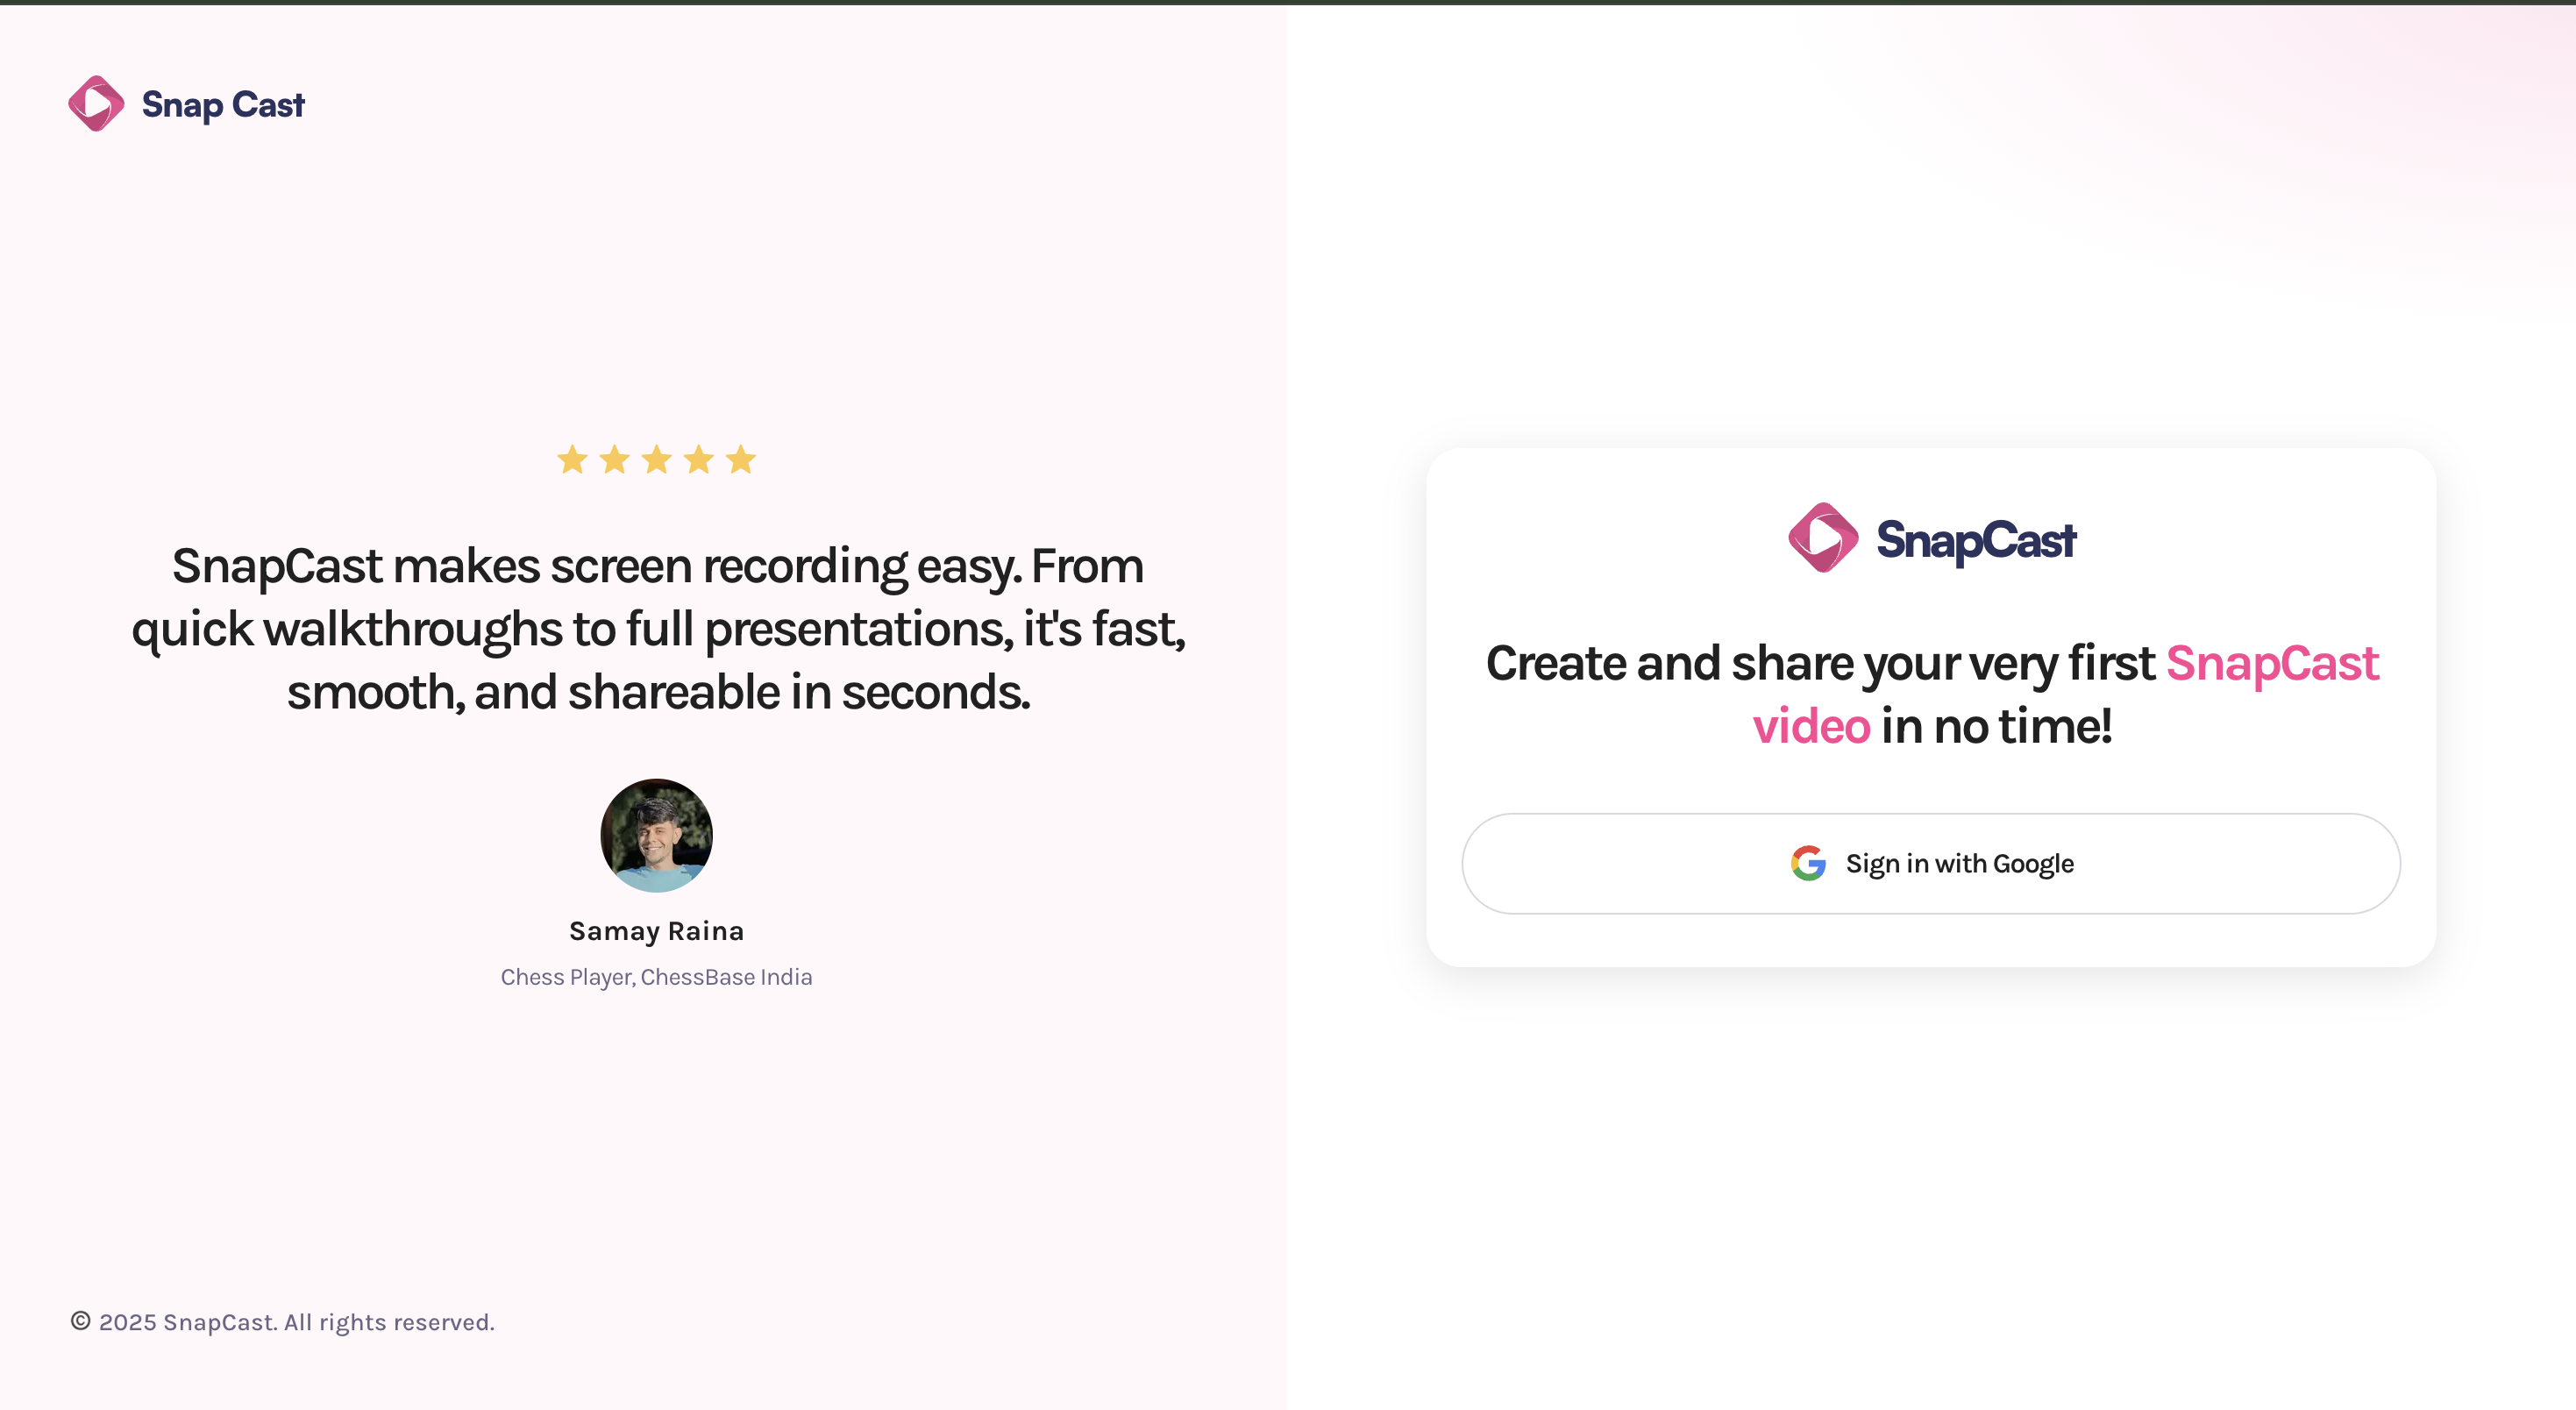Image resolution: width=2576 pixels, height=1410 pixels.
Task: Click "Create and share your very first" heading
Action: [1820, 663]
